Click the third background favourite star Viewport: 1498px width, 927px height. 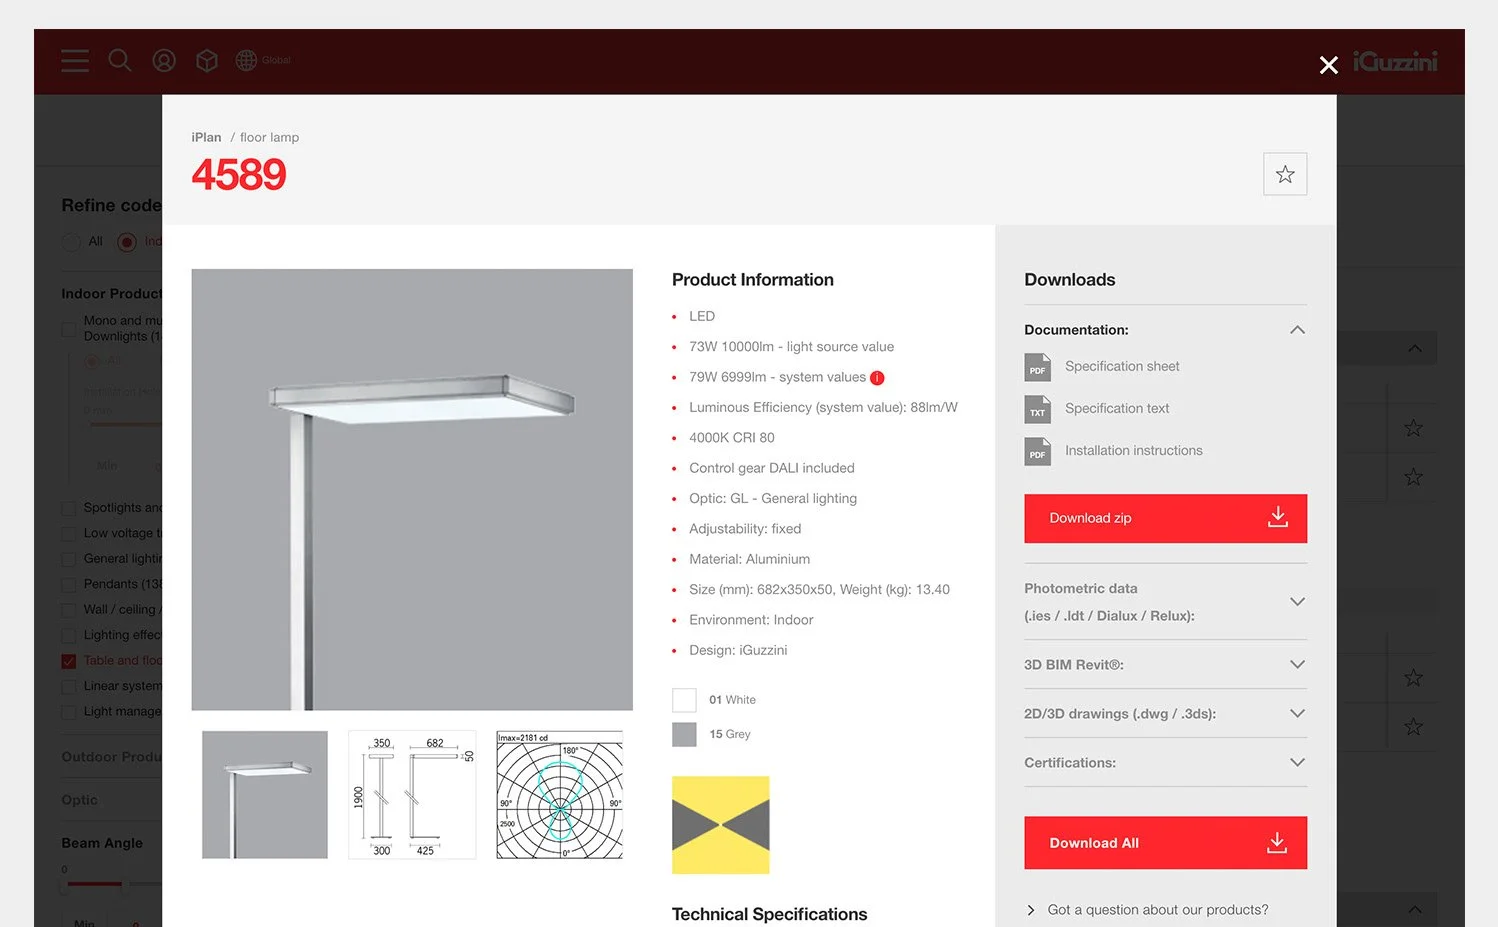[x=1413, y=678]
